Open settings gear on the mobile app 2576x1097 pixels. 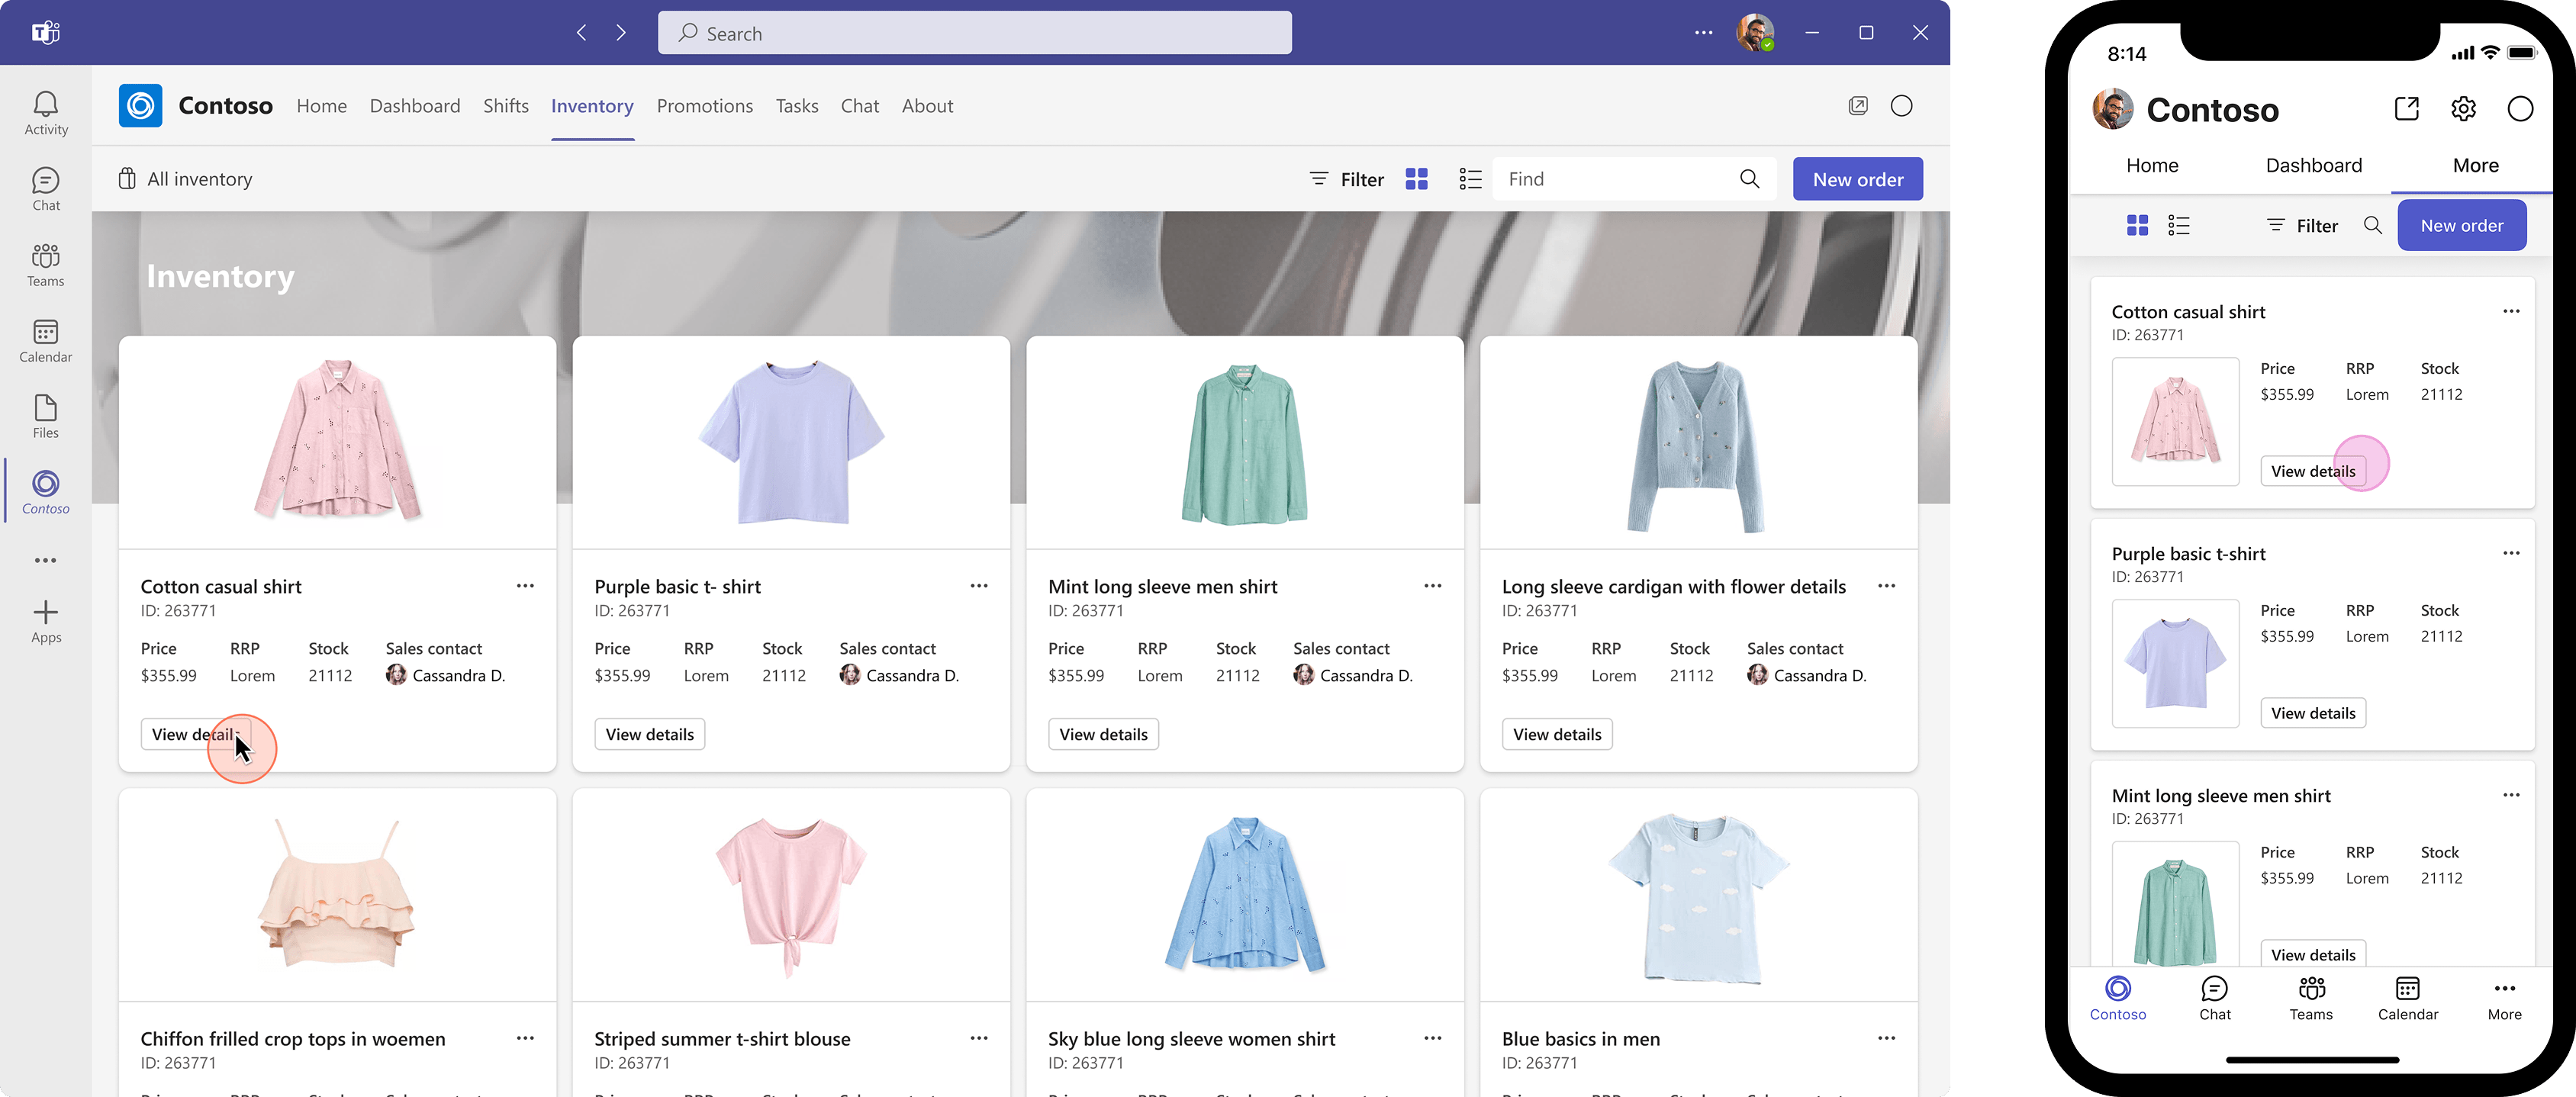(x=2463, y=109)
